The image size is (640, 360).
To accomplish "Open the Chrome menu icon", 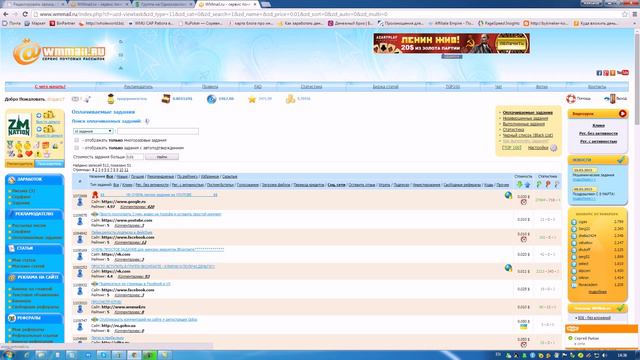I will coord(635,14).
